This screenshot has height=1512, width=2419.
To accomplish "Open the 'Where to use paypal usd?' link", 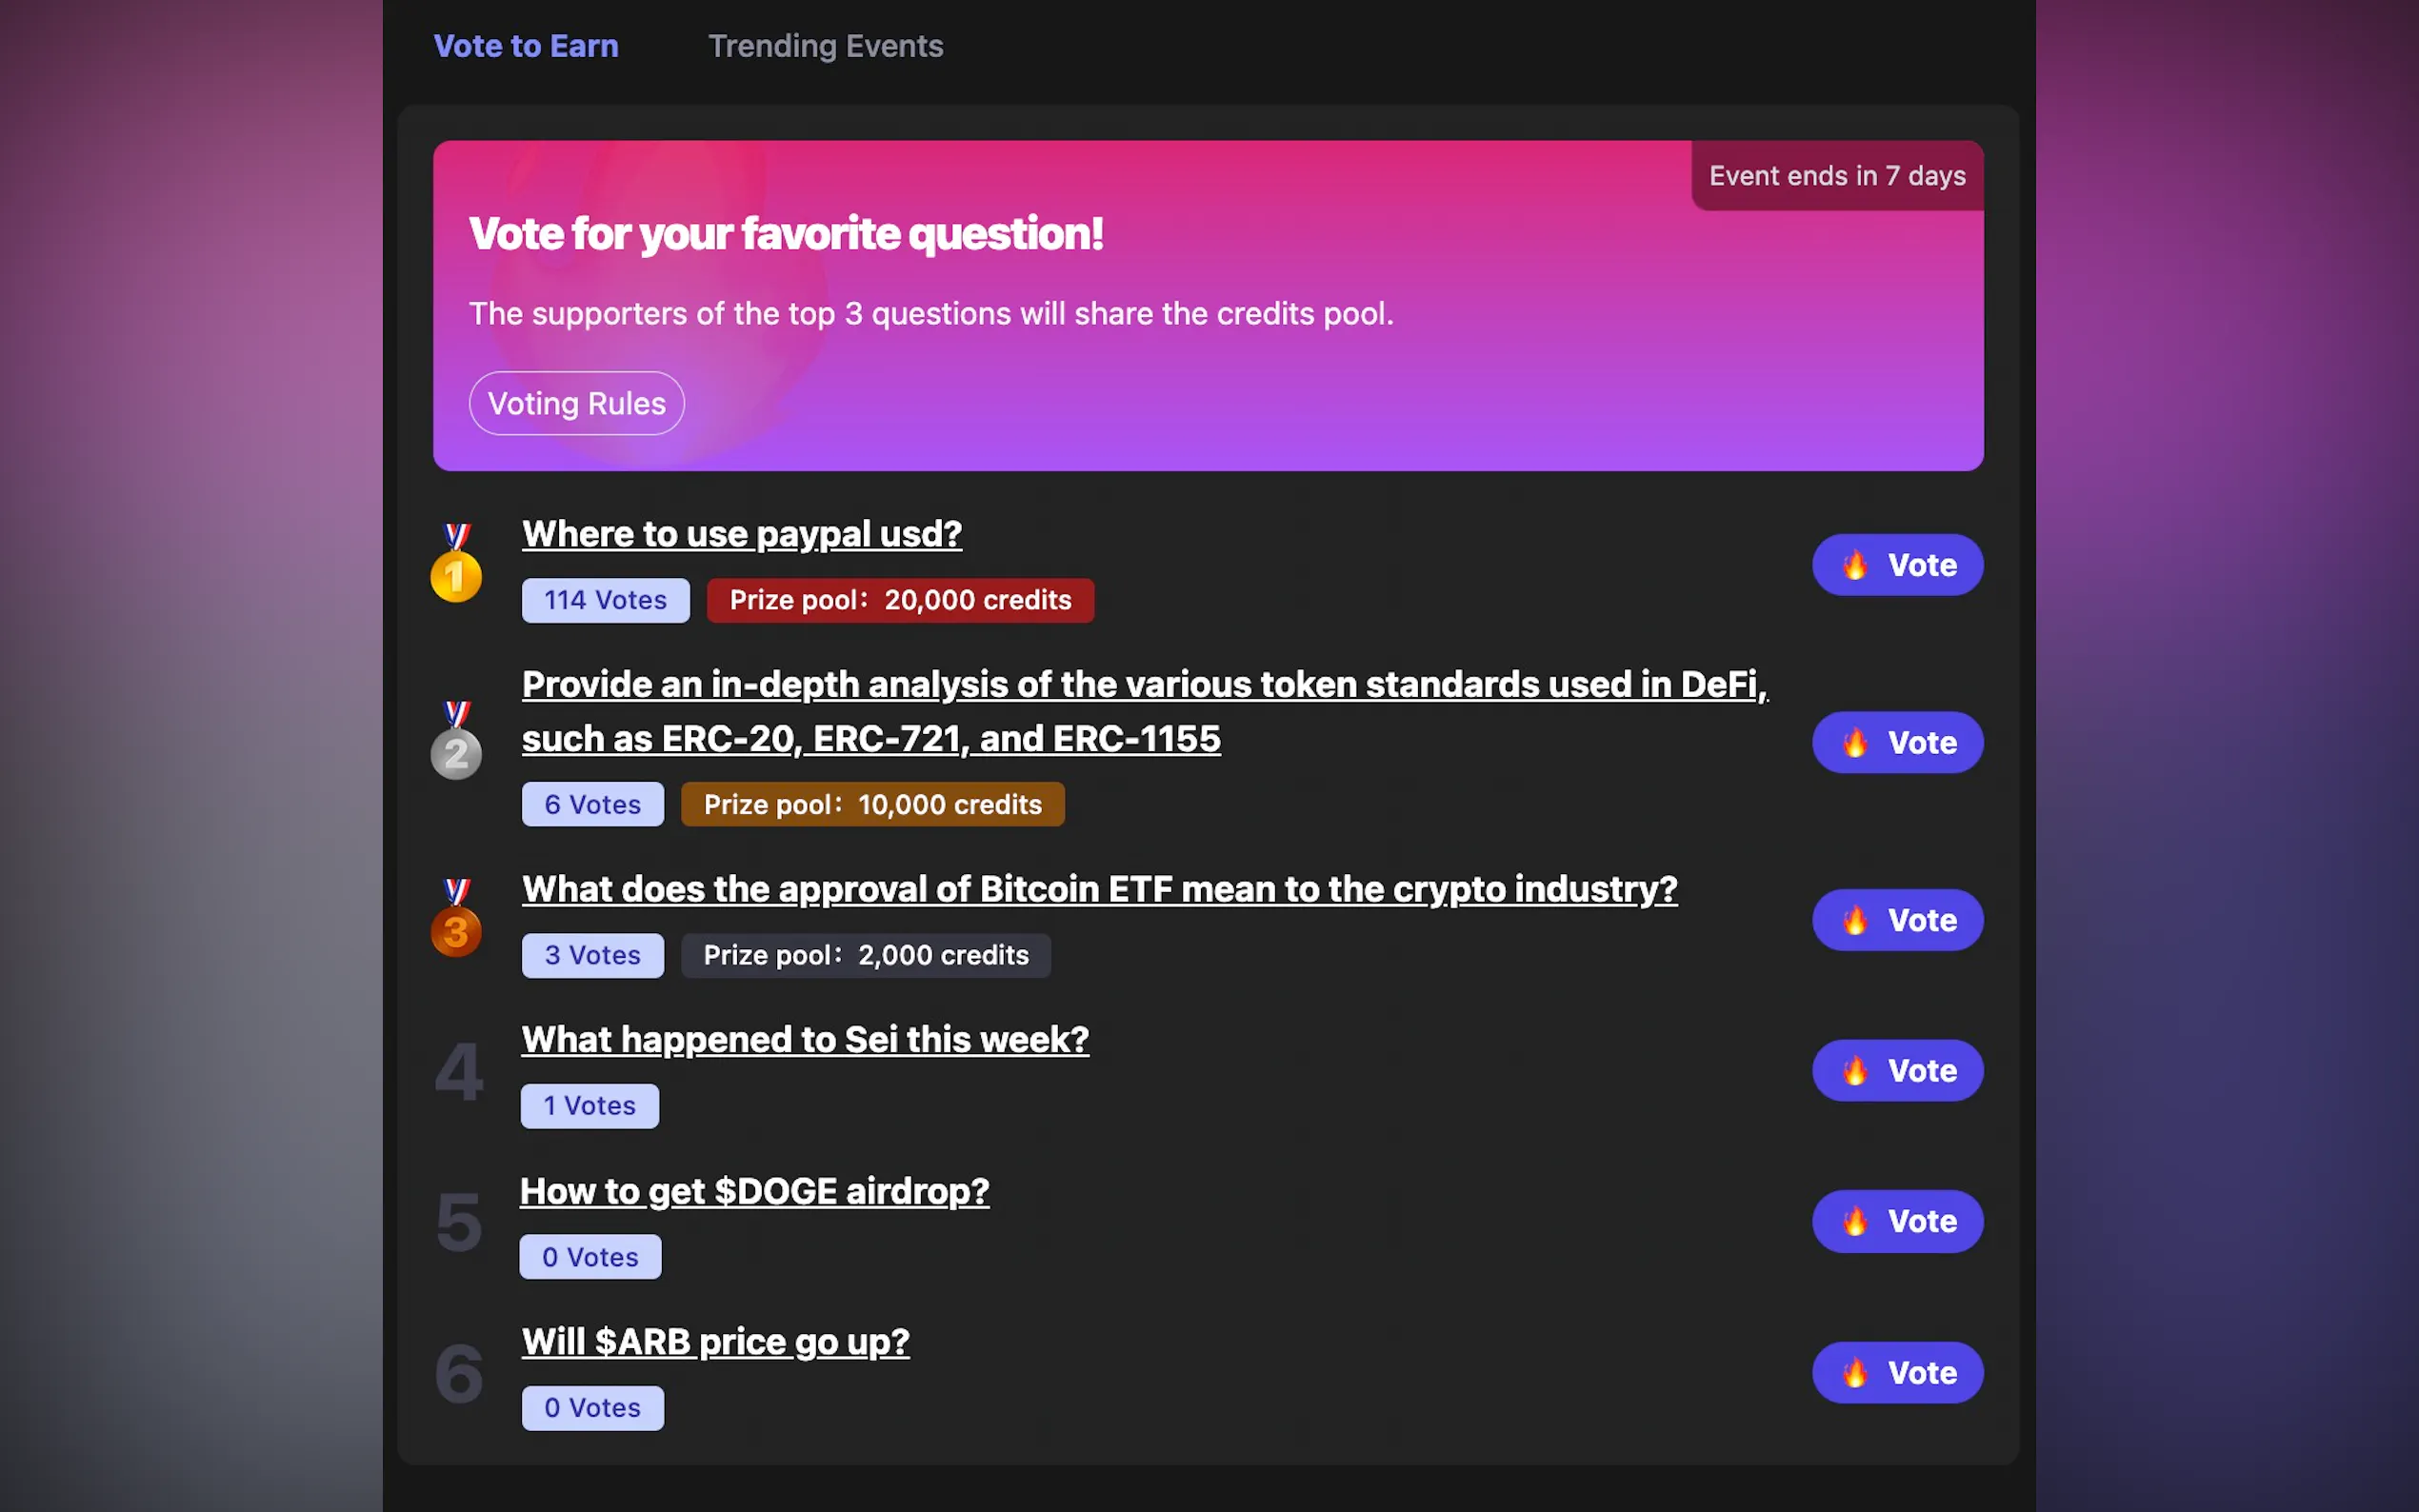I will coord(741,534).
